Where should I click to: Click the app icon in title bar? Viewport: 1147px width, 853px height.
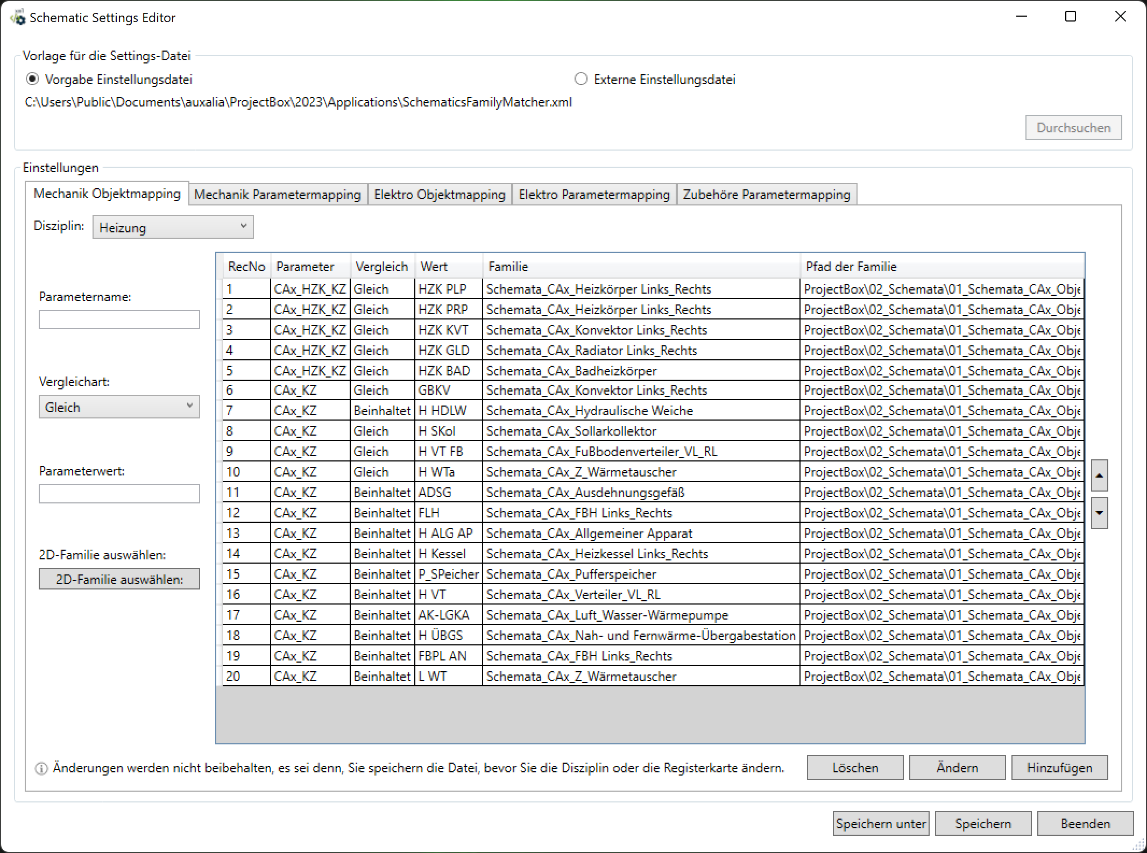point(17,17)
